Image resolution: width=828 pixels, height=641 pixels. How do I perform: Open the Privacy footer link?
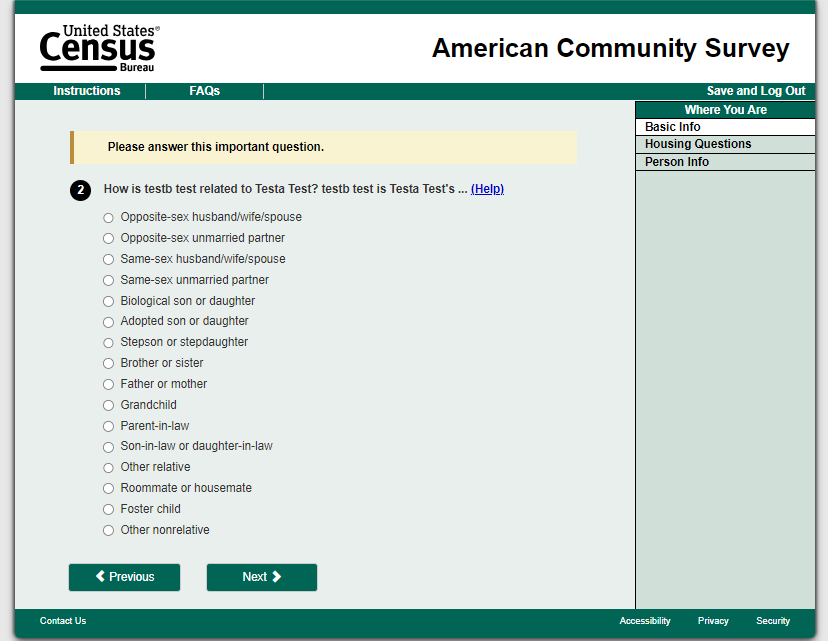click(x=713, y=621)
